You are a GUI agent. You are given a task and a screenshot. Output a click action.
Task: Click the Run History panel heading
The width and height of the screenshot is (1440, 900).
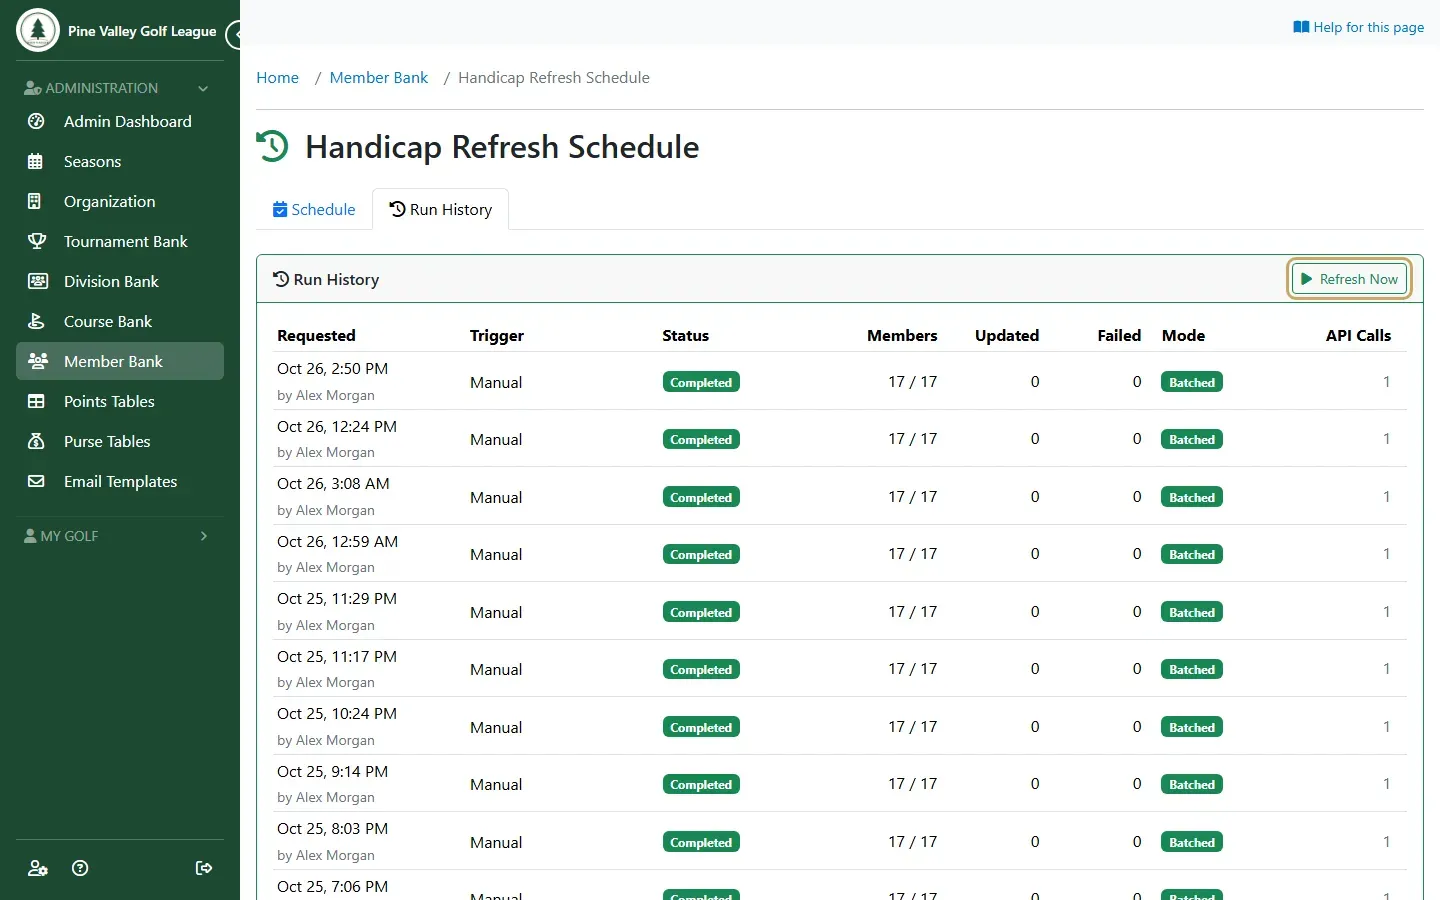(326, 280)
